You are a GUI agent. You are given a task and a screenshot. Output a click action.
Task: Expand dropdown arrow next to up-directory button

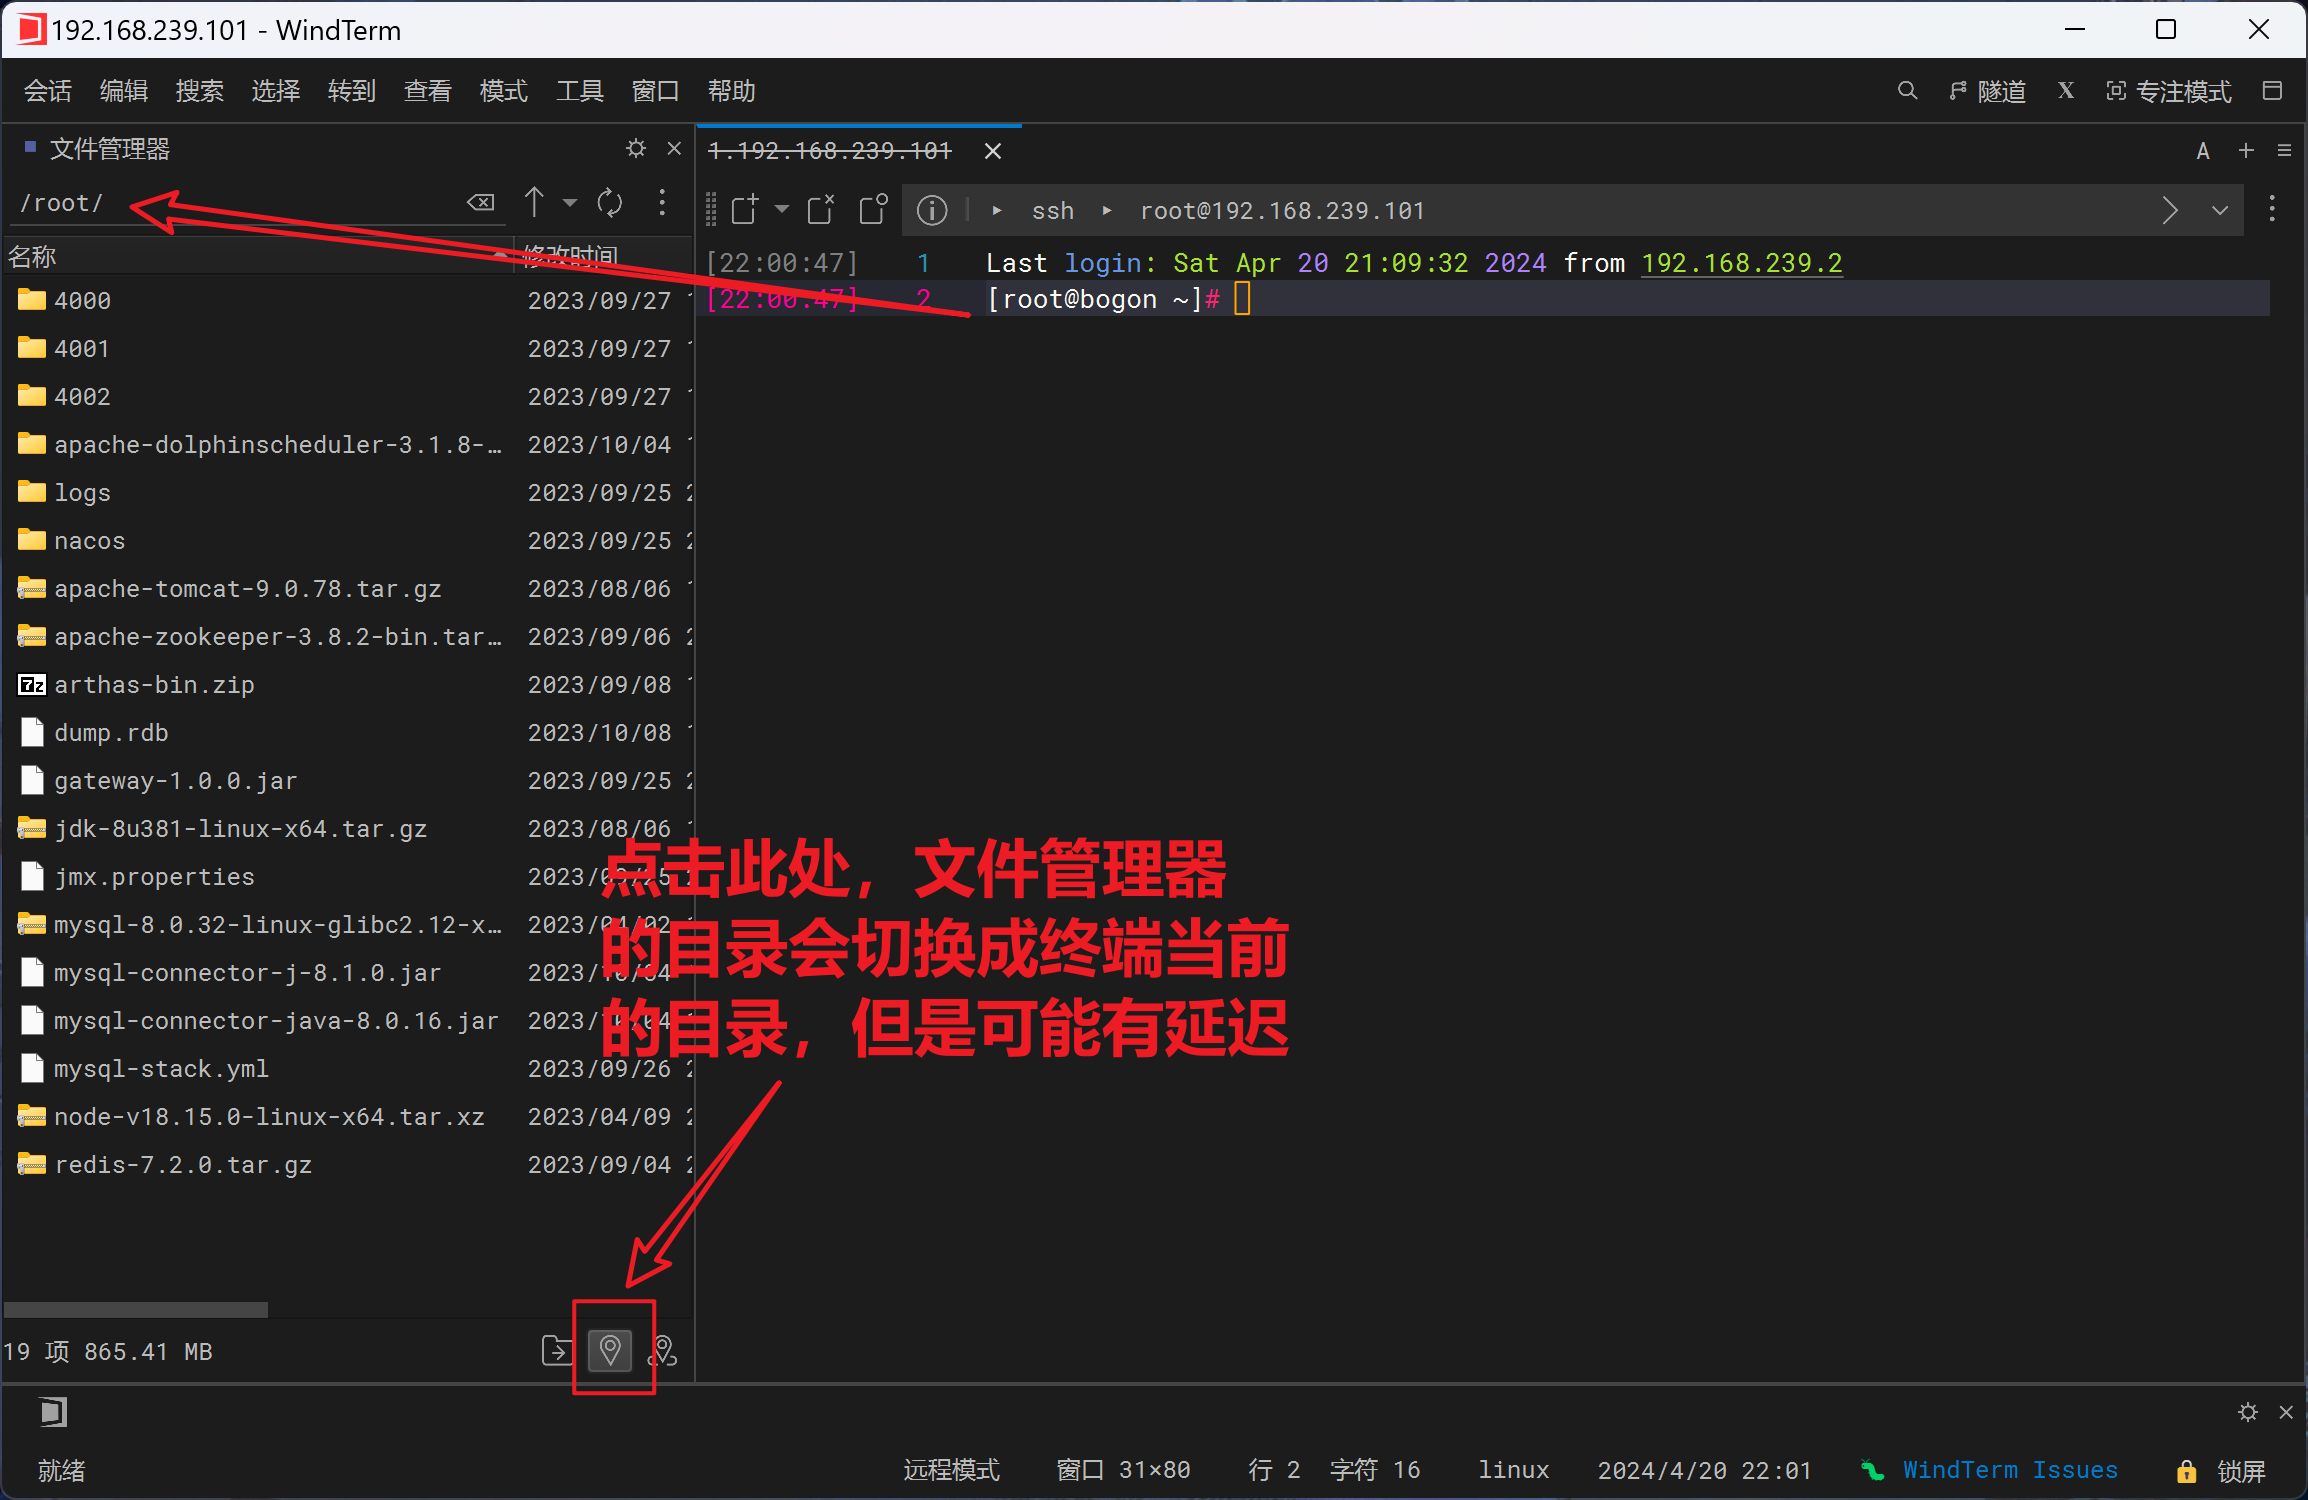[570, 203]
